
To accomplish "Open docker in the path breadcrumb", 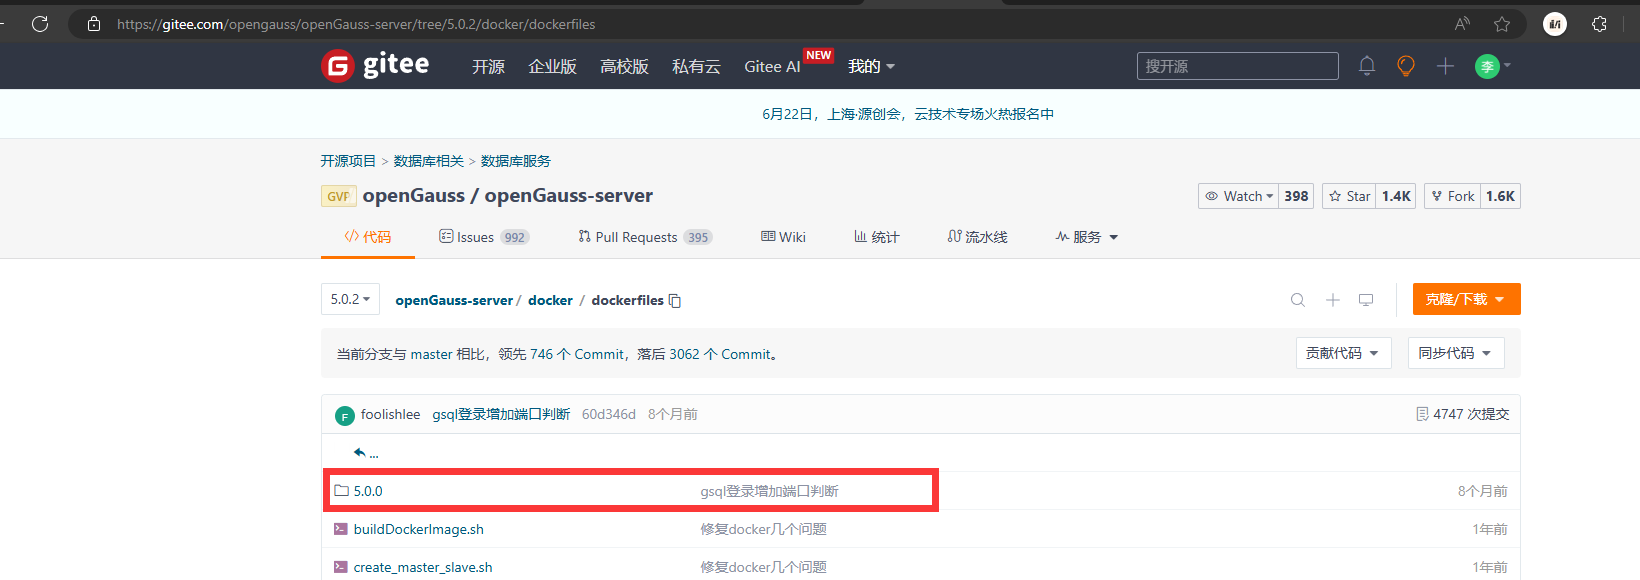I will [550, 300].
